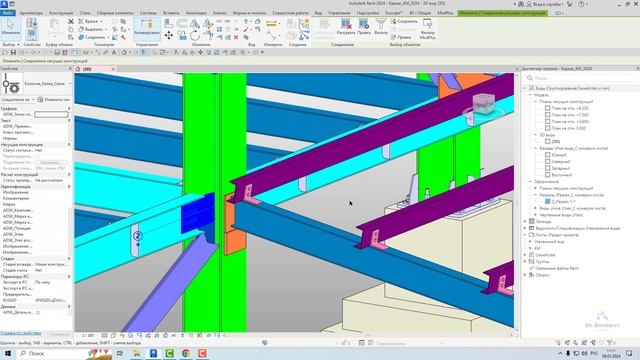
Task: Open the Аннотации ribbon tab
Action: (x=196, y=13)
